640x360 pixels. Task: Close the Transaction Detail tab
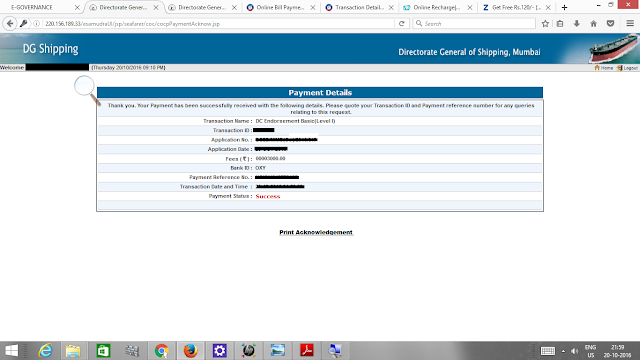coord(391,7)
